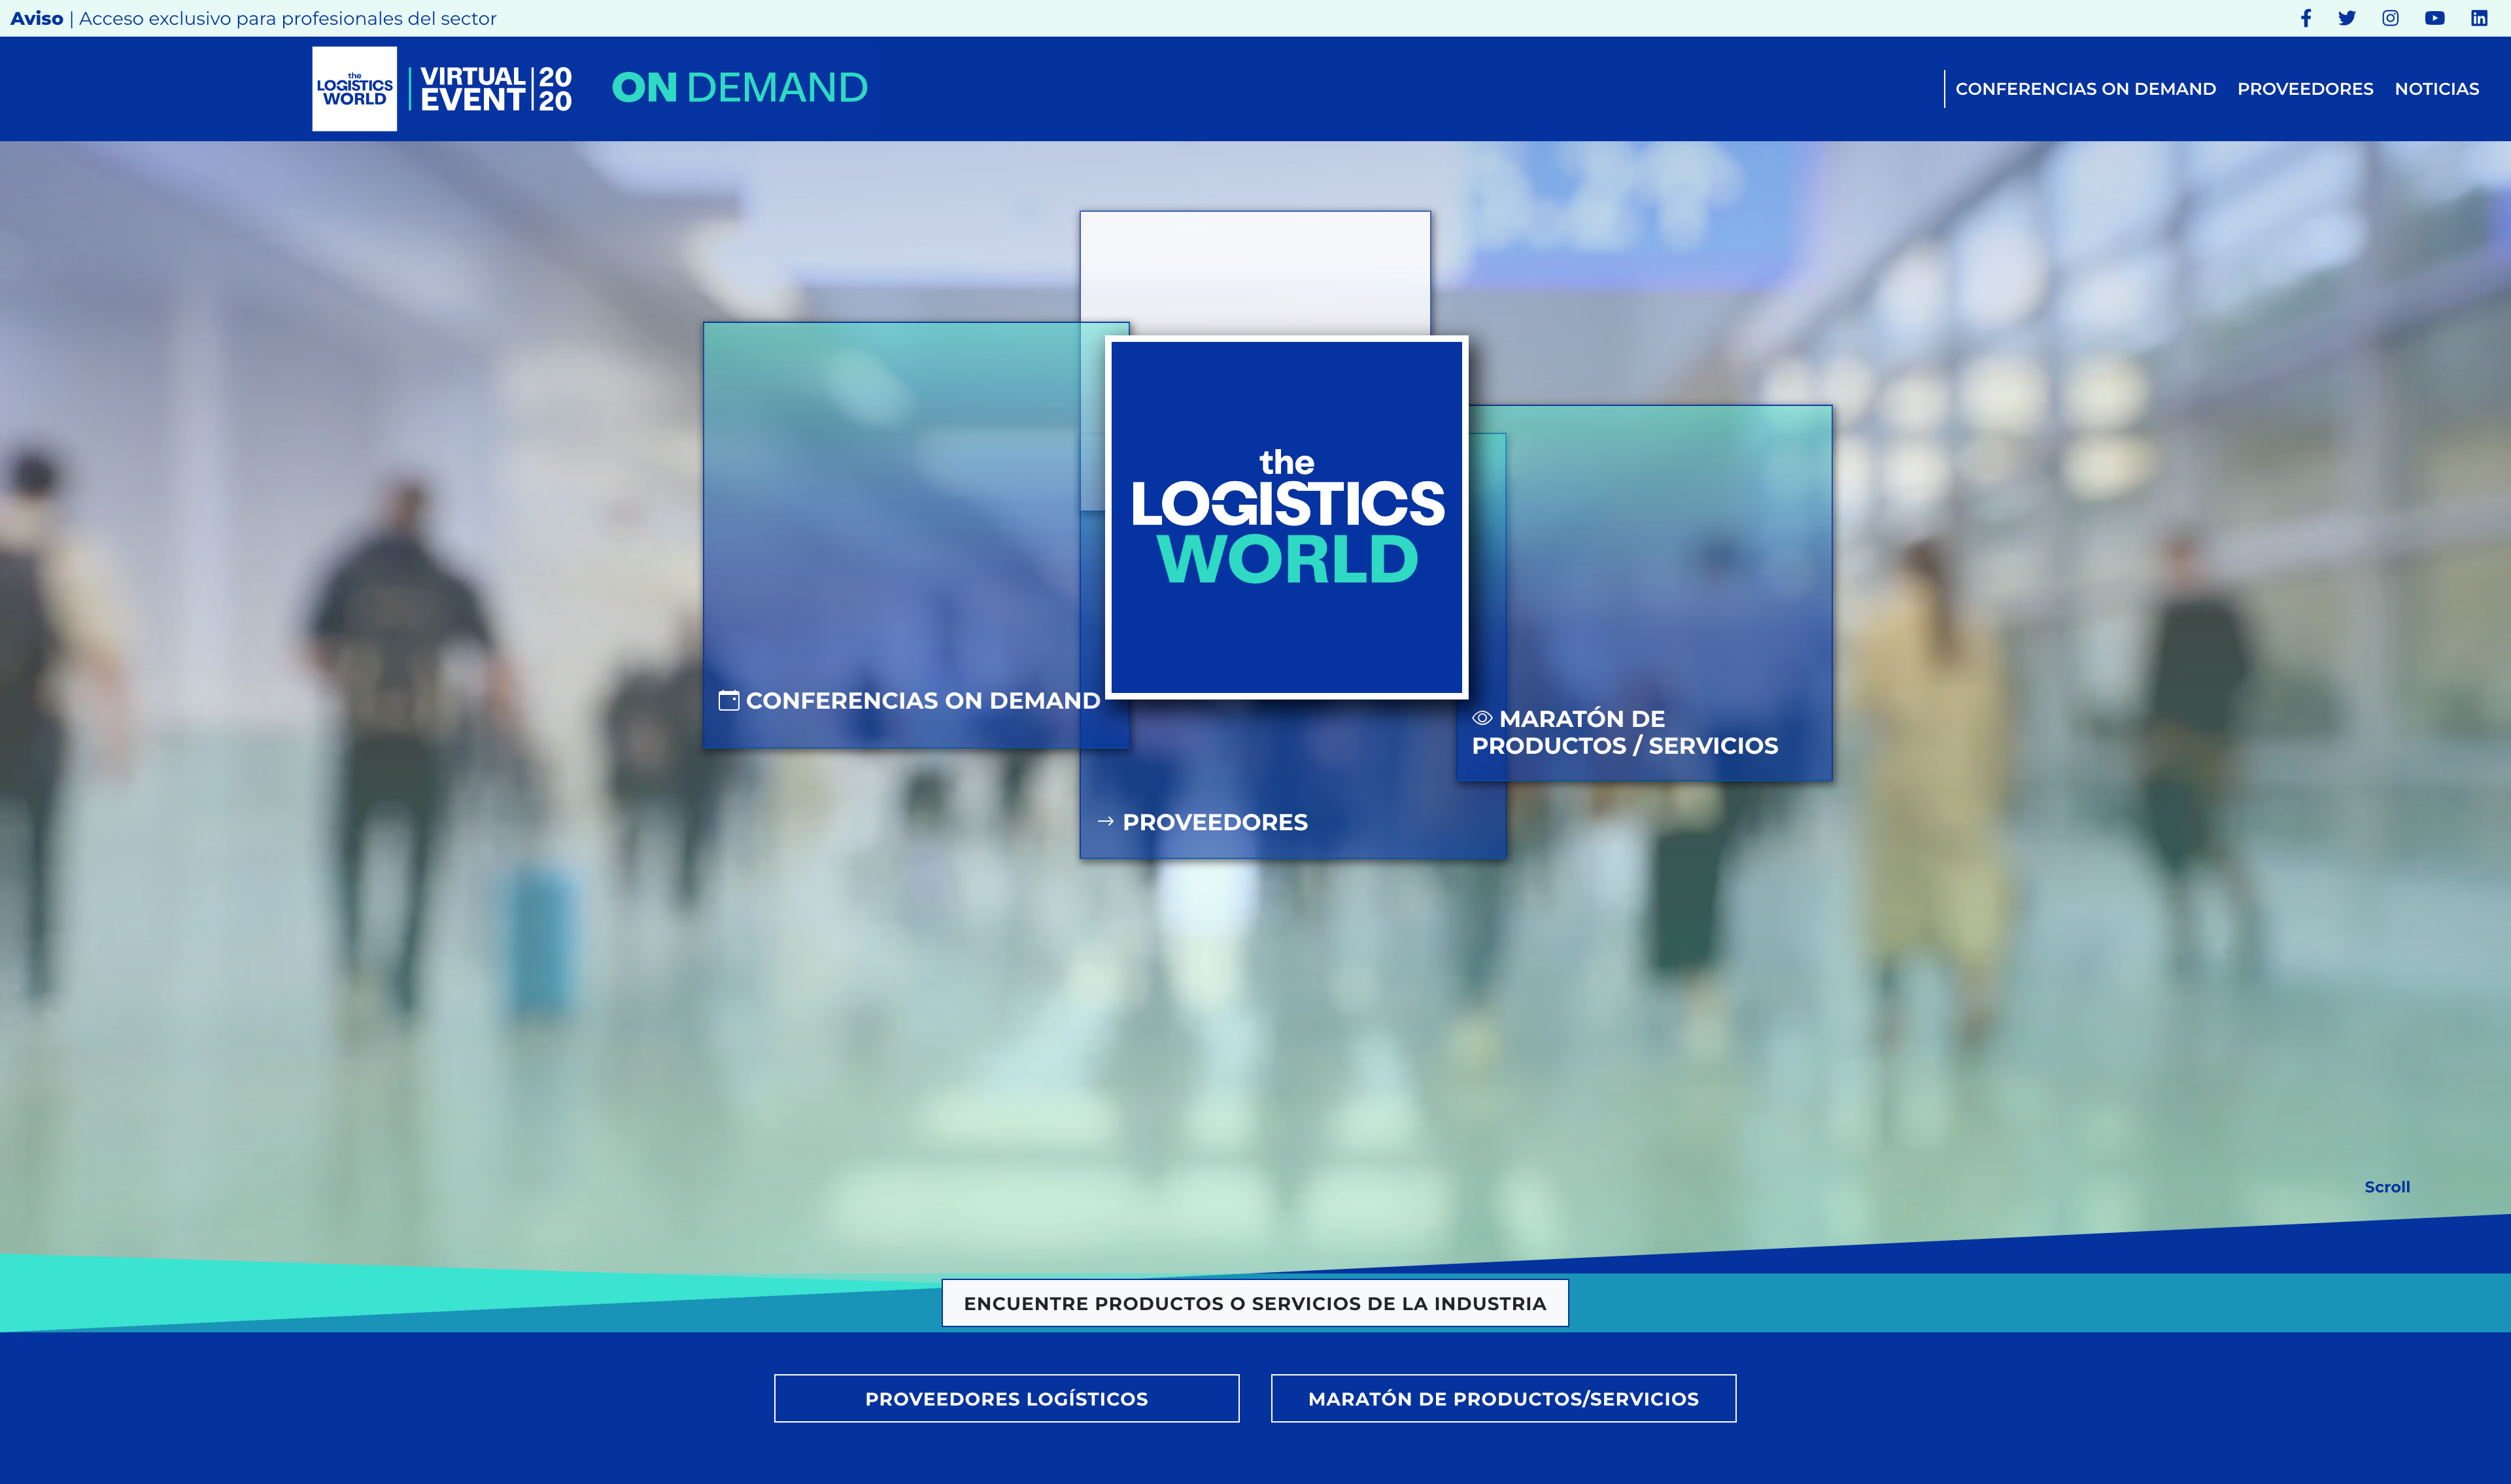Open the Facebook social icon
The image size is (2511, 1484).
pos(2305,18)
